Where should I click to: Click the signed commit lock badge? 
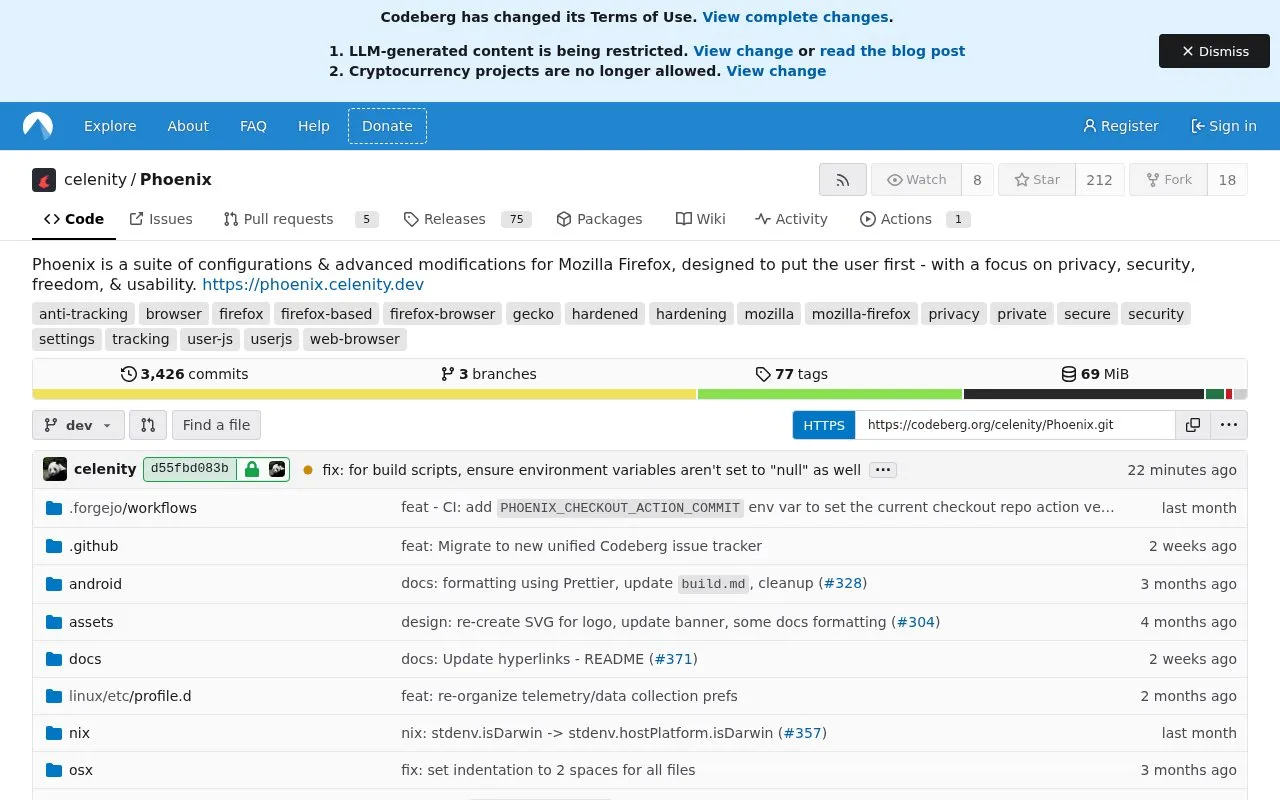[252, 469]
